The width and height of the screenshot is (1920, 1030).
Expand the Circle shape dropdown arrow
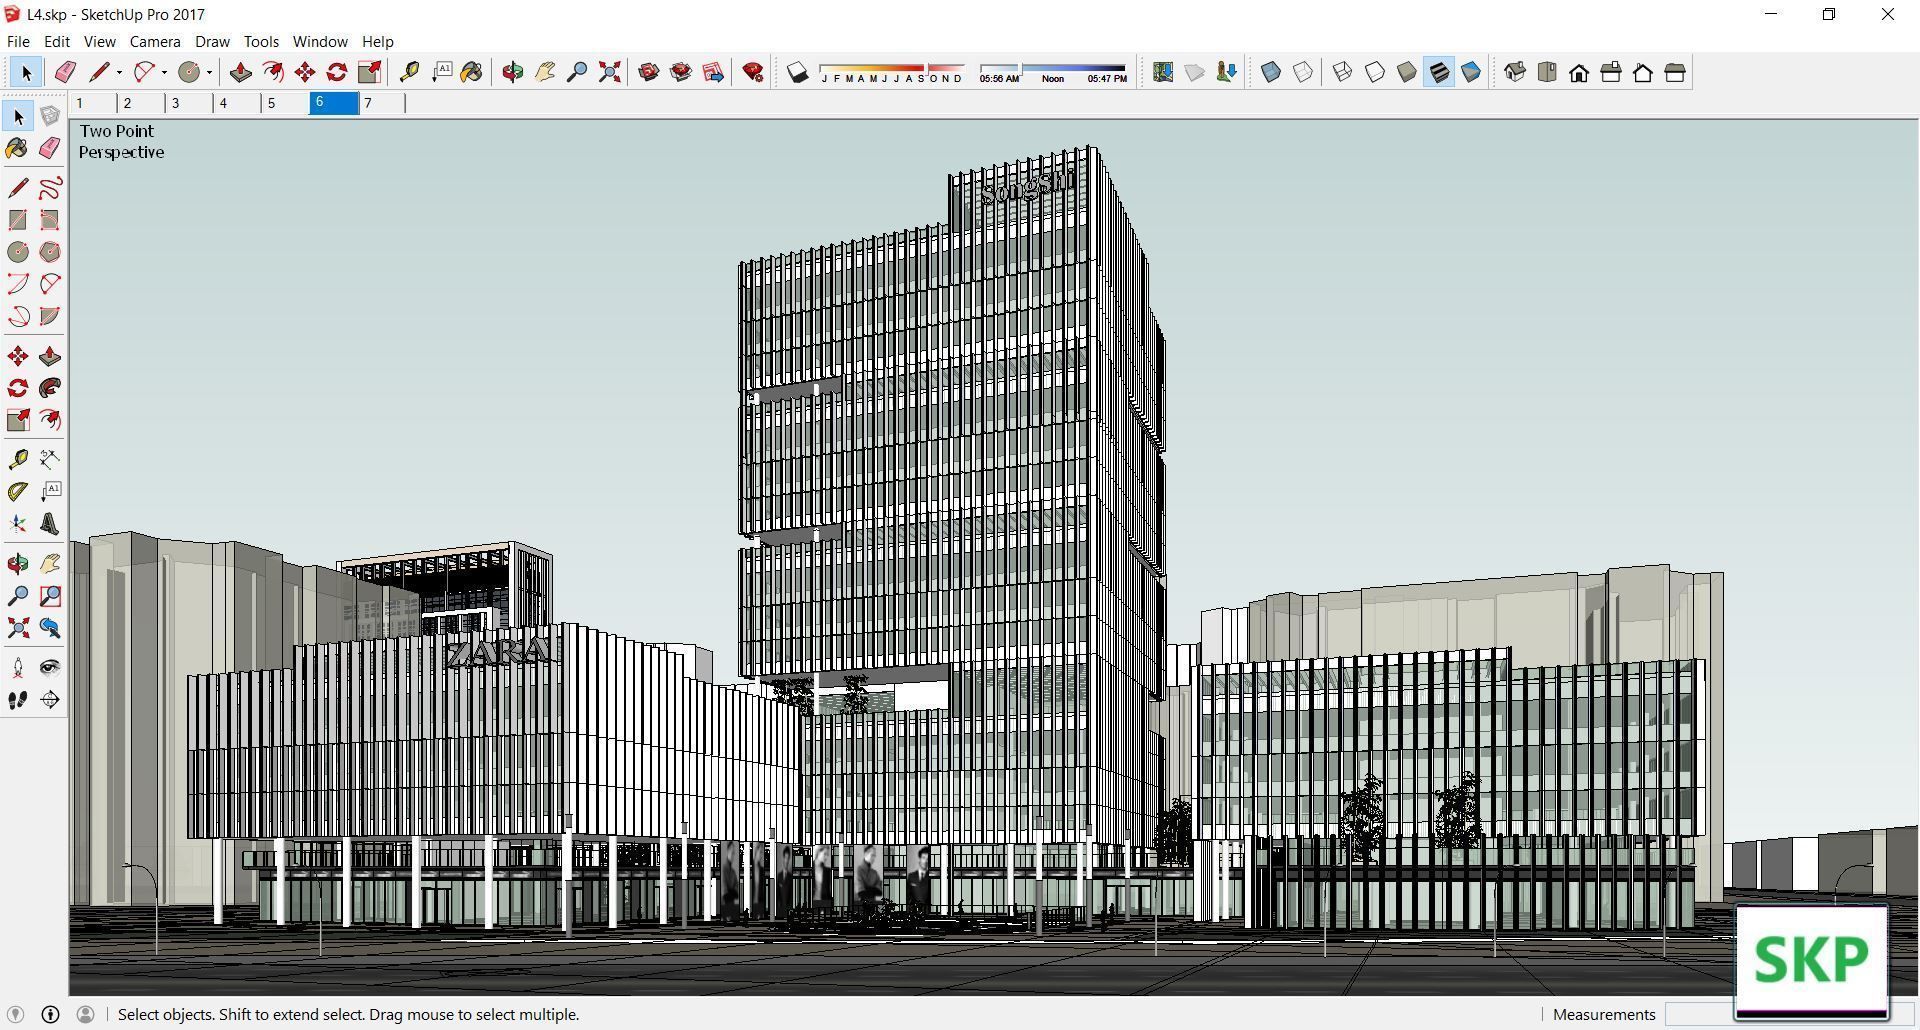pos(209,72)
